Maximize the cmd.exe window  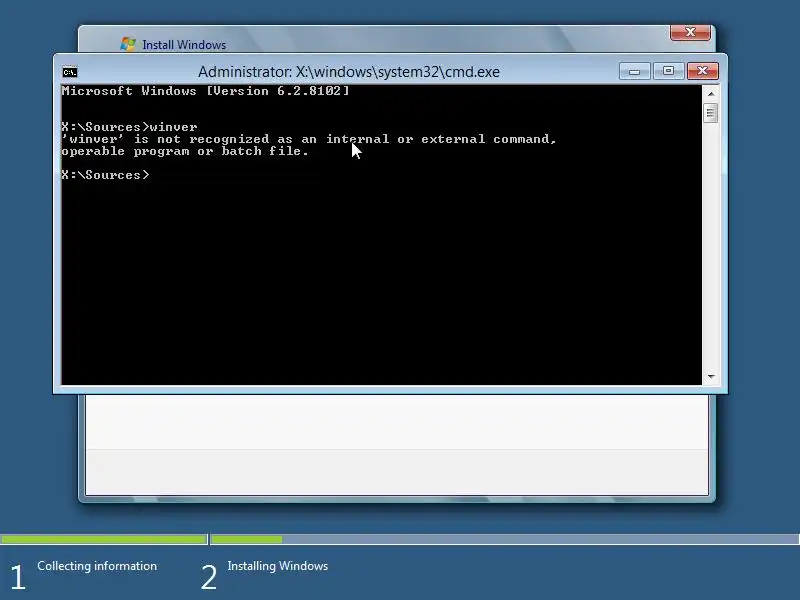668,71
